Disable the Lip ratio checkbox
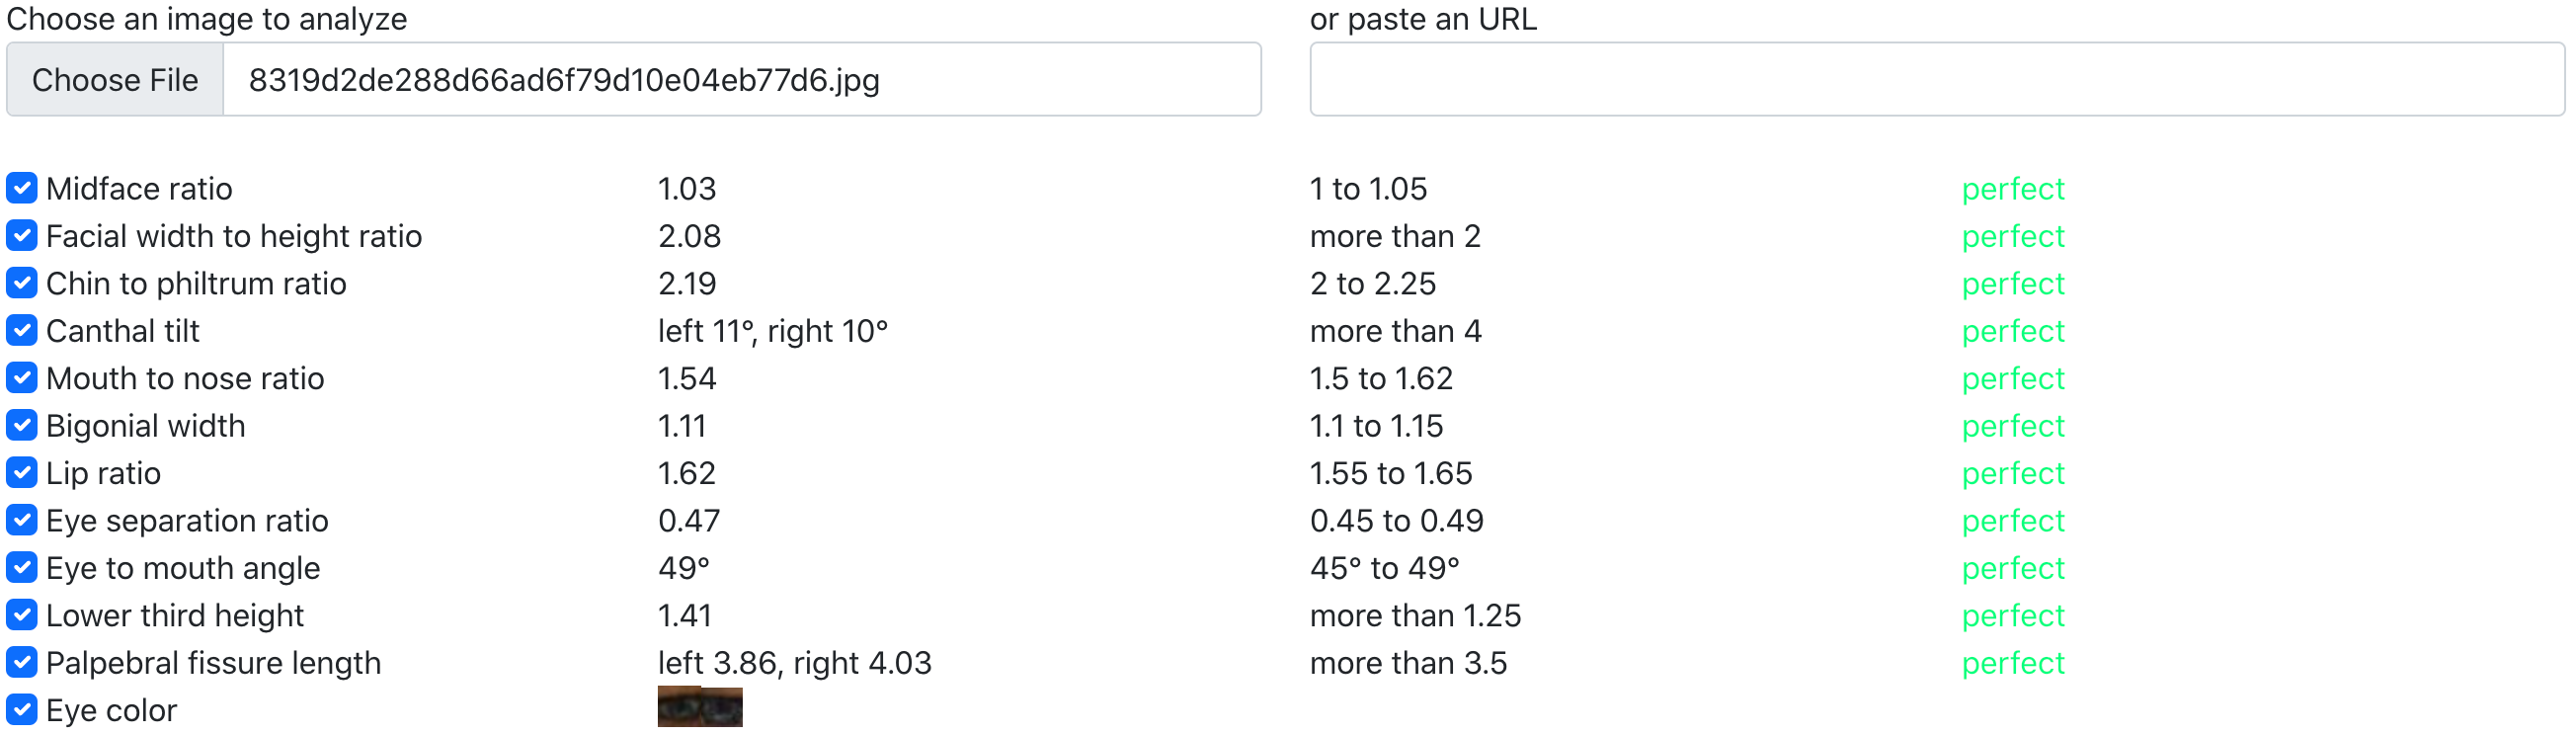Screen dimensions: 2576x735 (22, 473)
